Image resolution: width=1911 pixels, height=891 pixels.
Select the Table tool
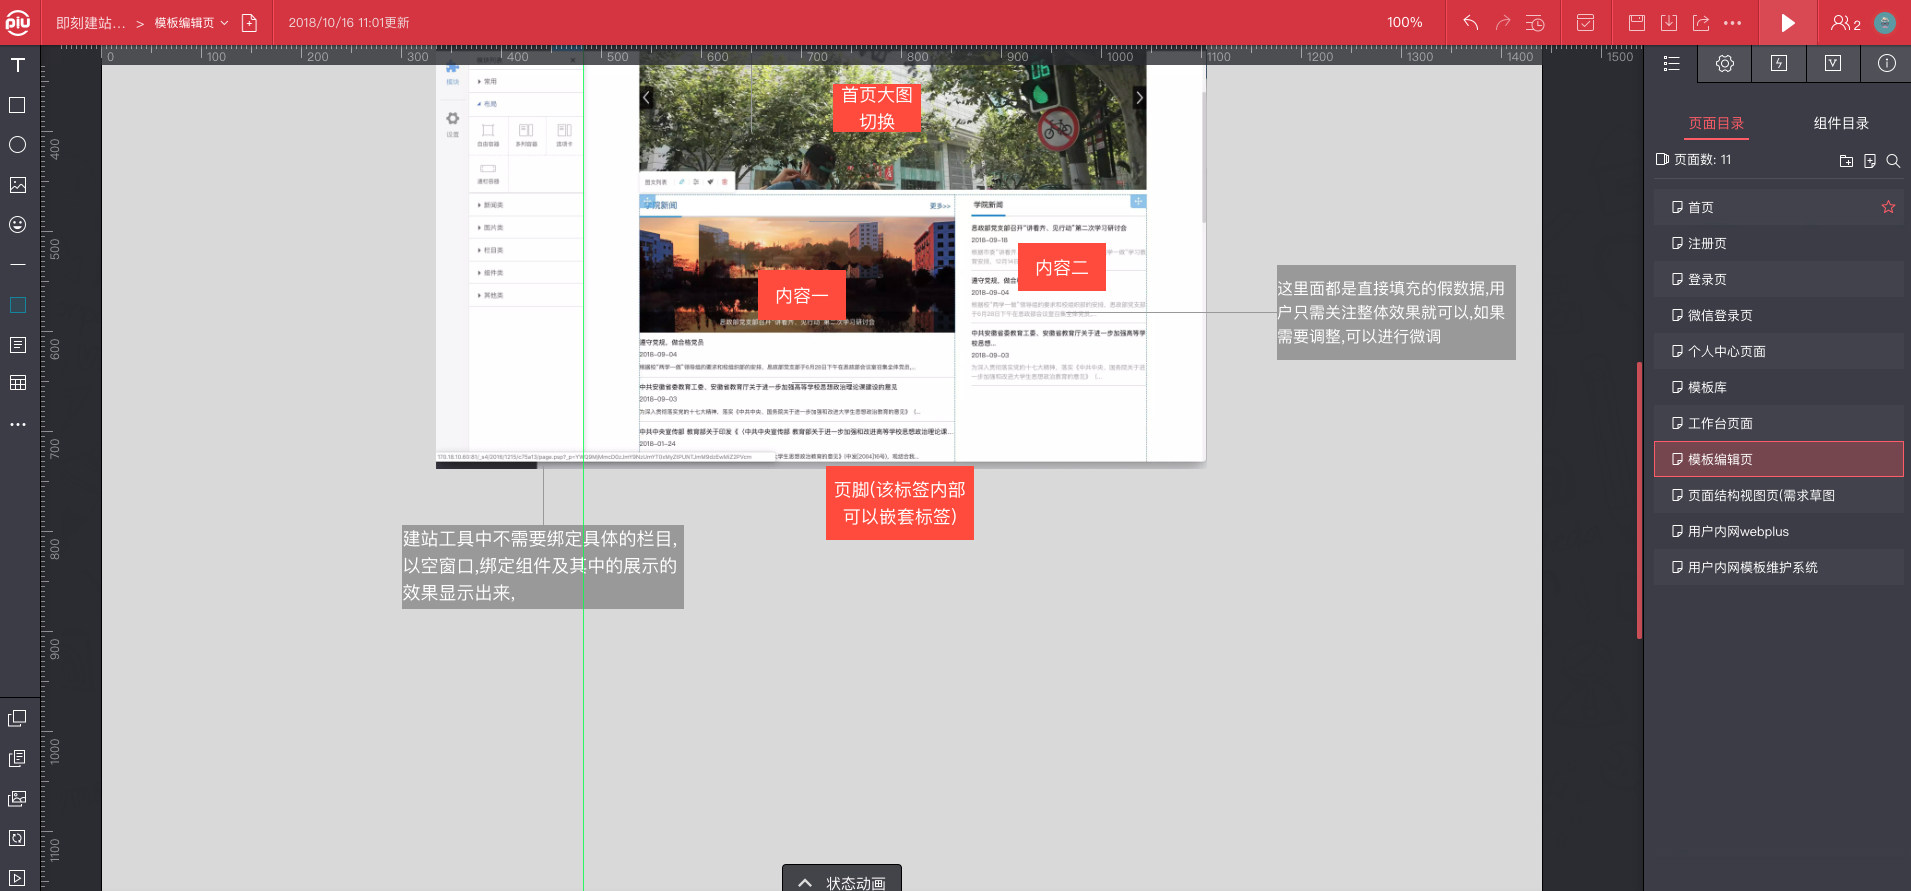(17, 383)
